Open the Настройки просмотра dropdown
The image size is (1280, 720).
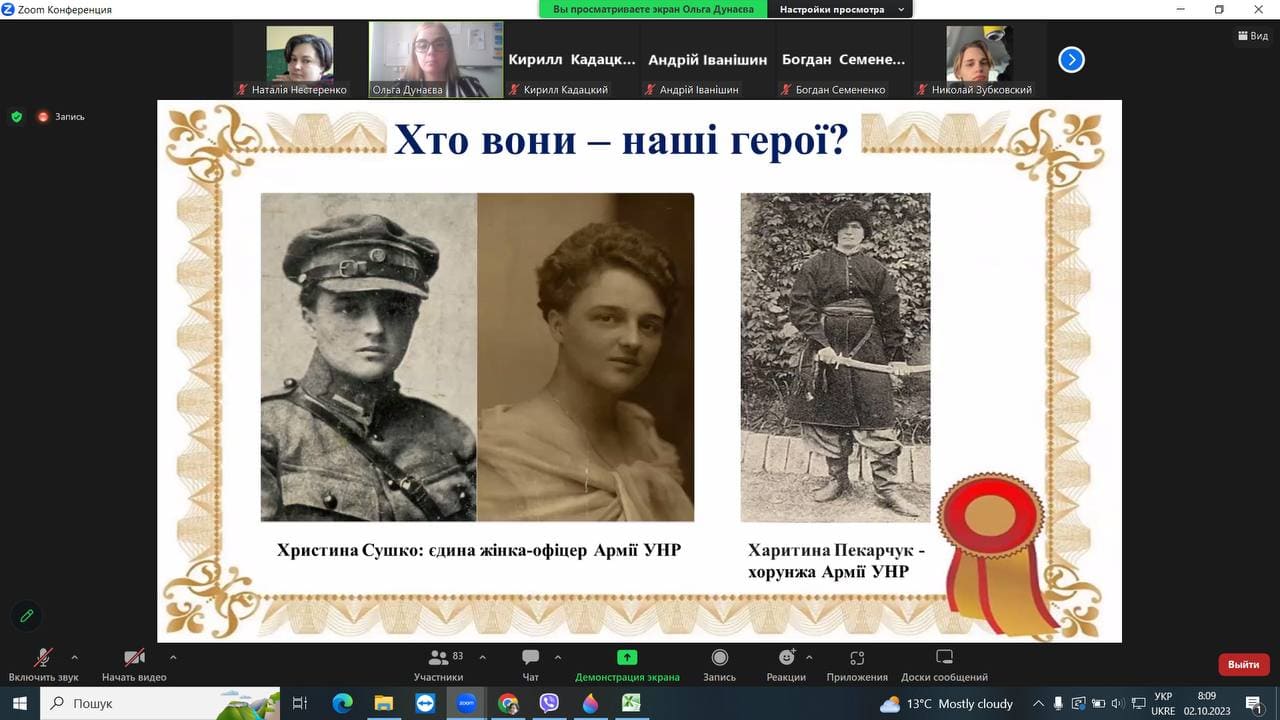(840, 9)
